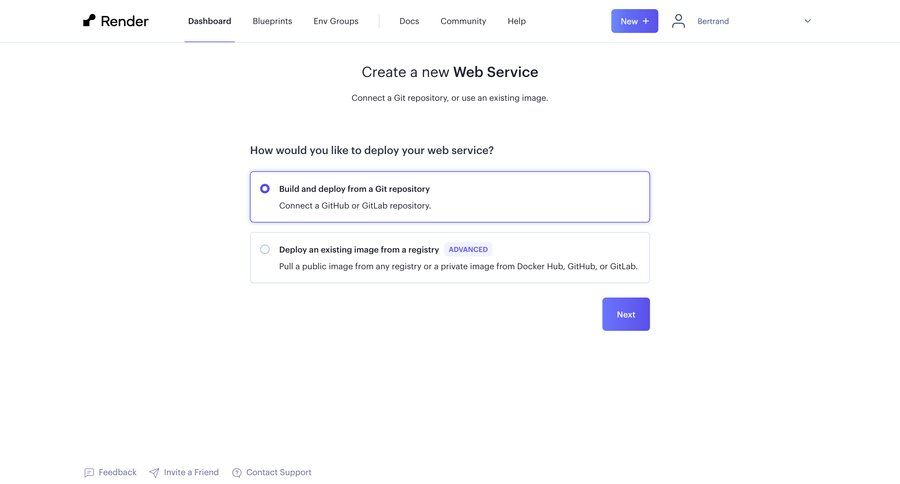Expand the account dropdown chevron
The image size is (900, 484).
tap(808, 21)
